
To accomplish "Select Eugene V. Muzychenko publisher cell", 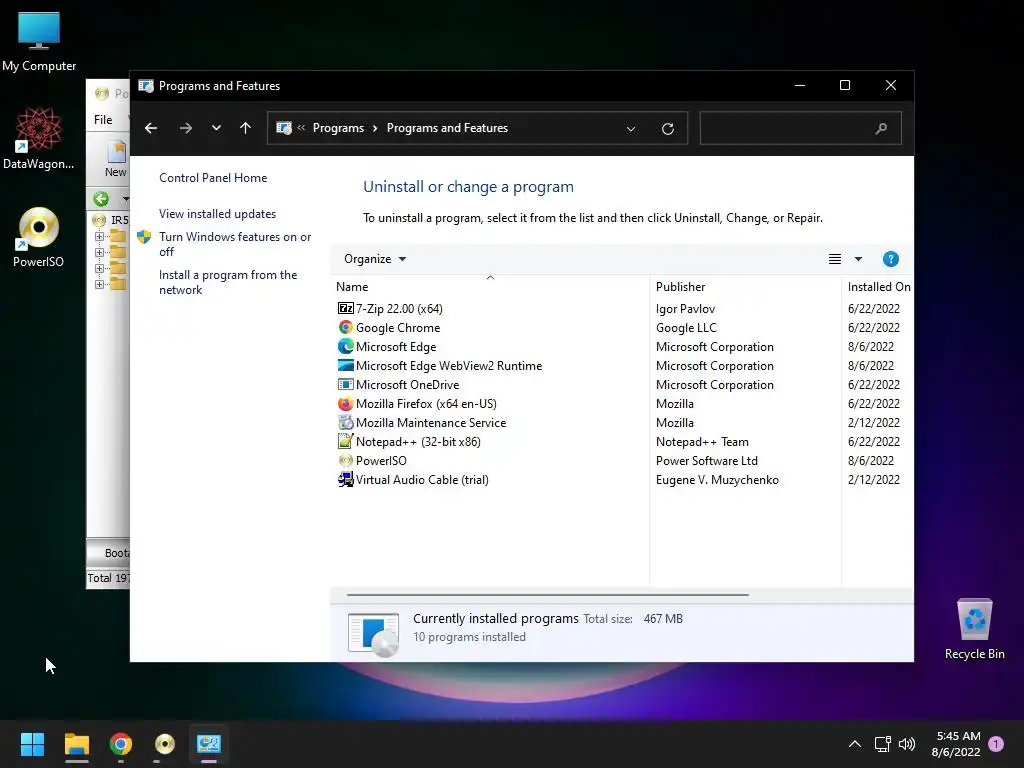I will pos(717,479).
